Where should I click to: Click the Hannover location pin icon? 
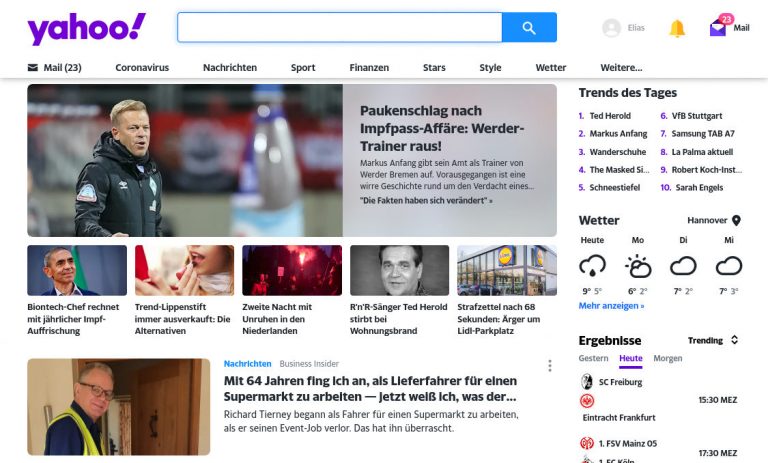[x=736, y=220]
